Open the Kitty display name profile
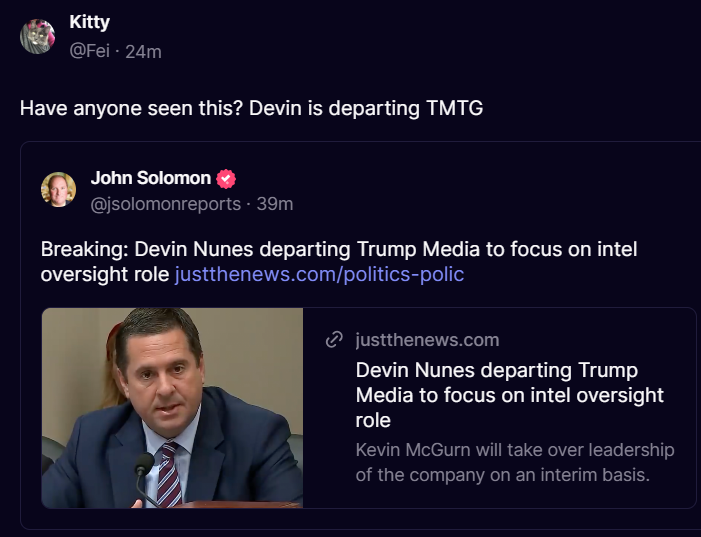Image resolution: width=701 pixels, height=537 pixels. click(90, 23)
